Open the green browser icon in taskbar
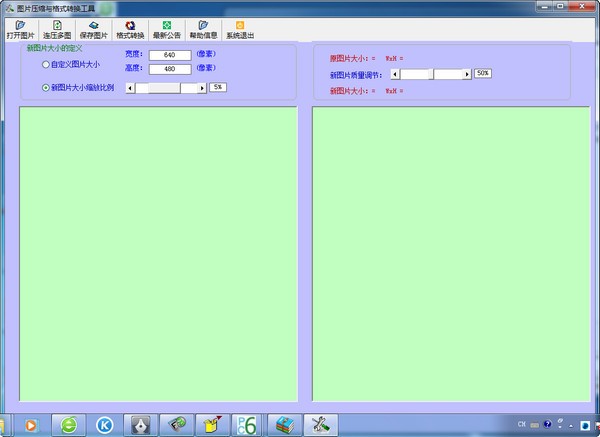The width and height of the screenshot is (600, 437). tap(68, 423)
